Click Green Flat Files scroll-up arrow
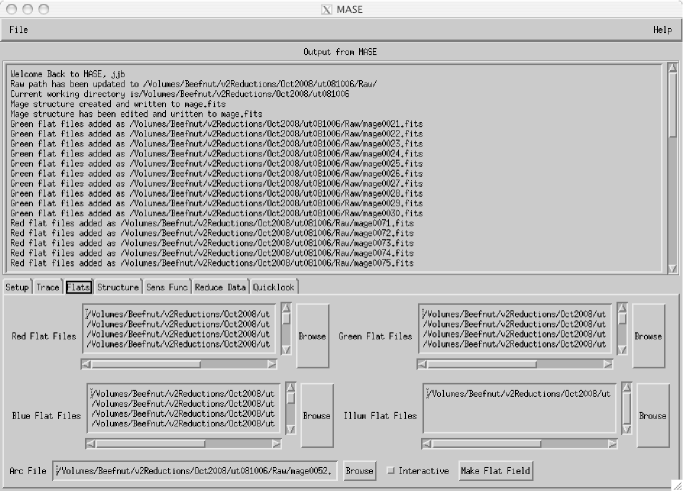This screenshot has width=683, height=491. (x=622, y=308)
